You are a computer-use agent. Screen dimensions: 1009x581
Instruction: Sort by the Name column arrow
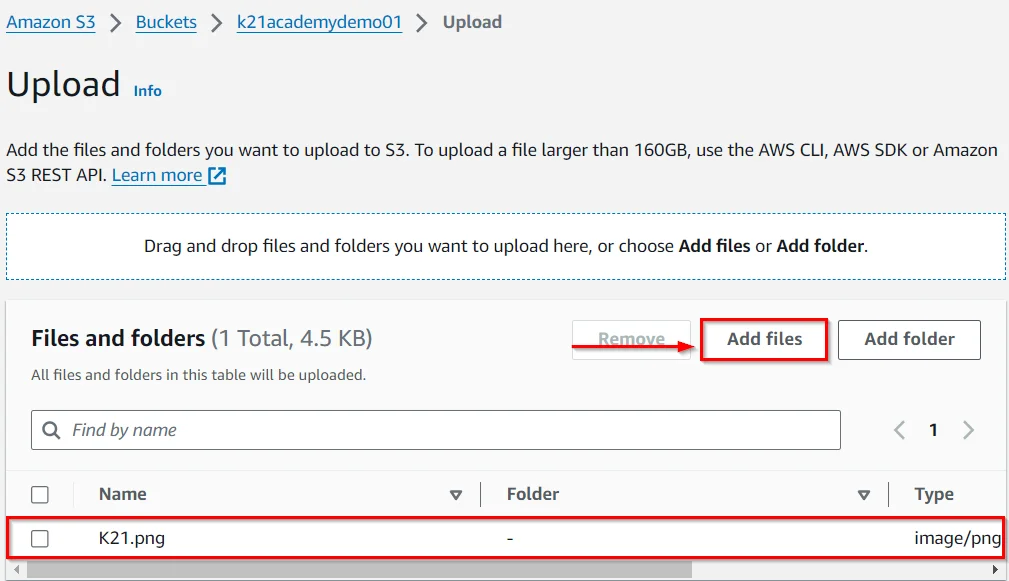pyautogui.click(x=456, y=494)
